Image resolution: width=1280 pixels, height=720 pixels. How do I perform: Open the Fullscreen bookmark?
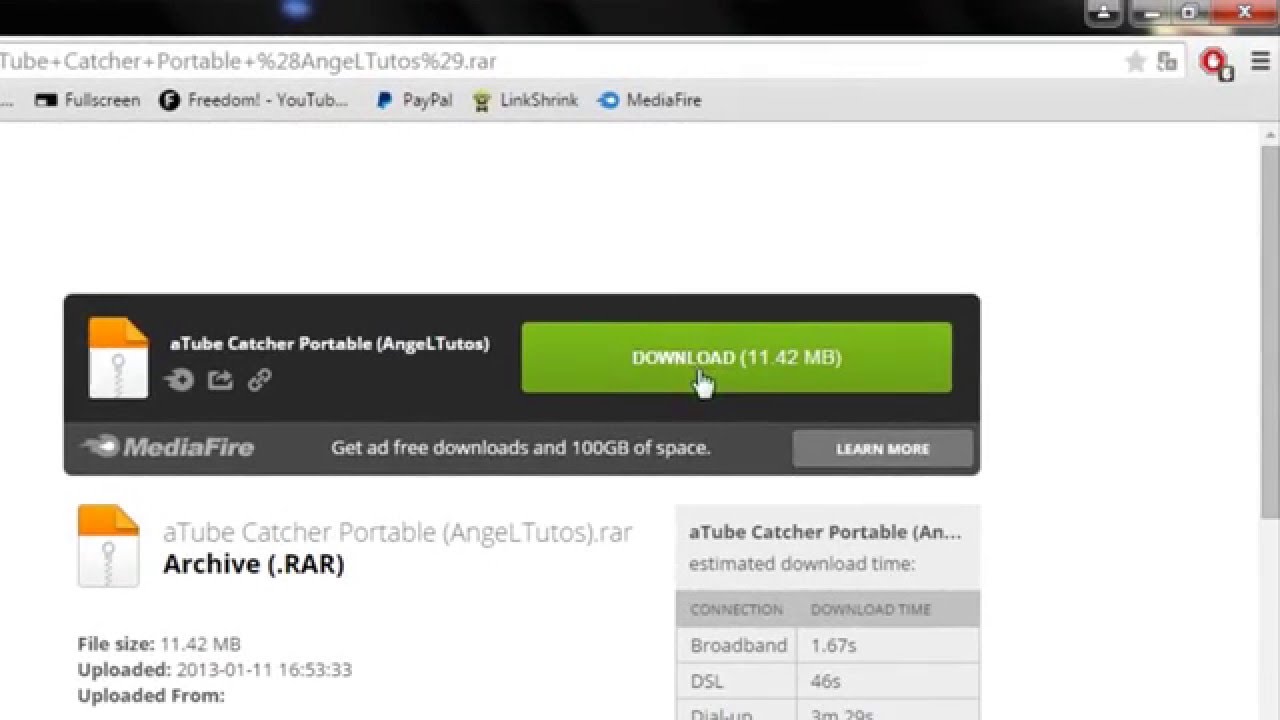click(x=87, y=100)
